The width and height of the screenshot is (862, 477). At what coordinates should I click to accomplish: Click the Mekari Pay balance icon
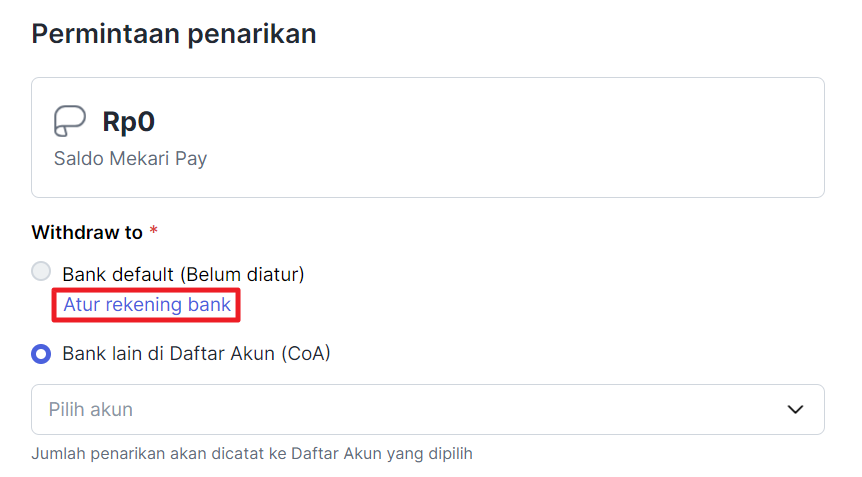[69, 122]
